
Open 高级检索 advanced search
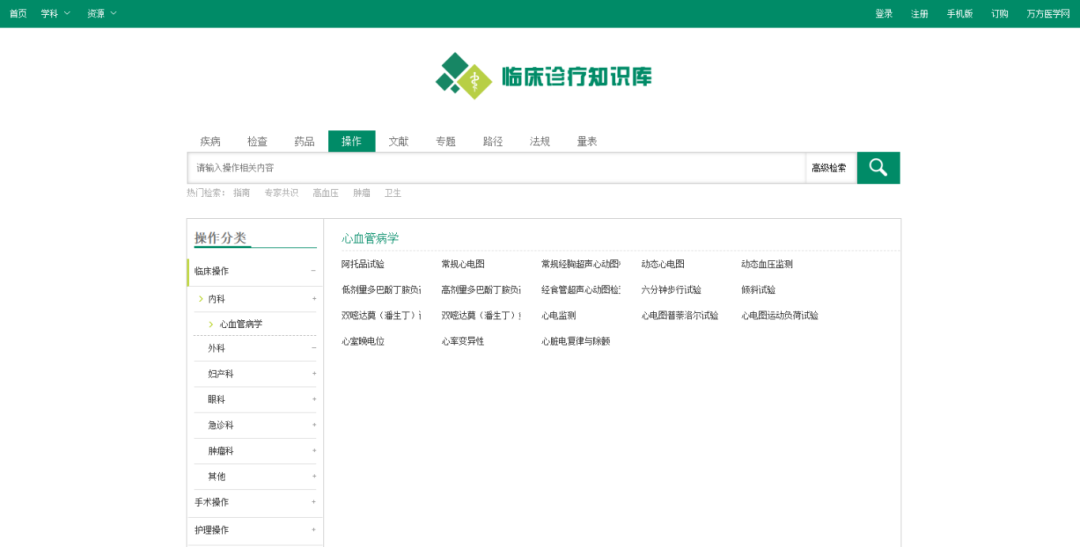pyautogui.click(x=829, y=167)
